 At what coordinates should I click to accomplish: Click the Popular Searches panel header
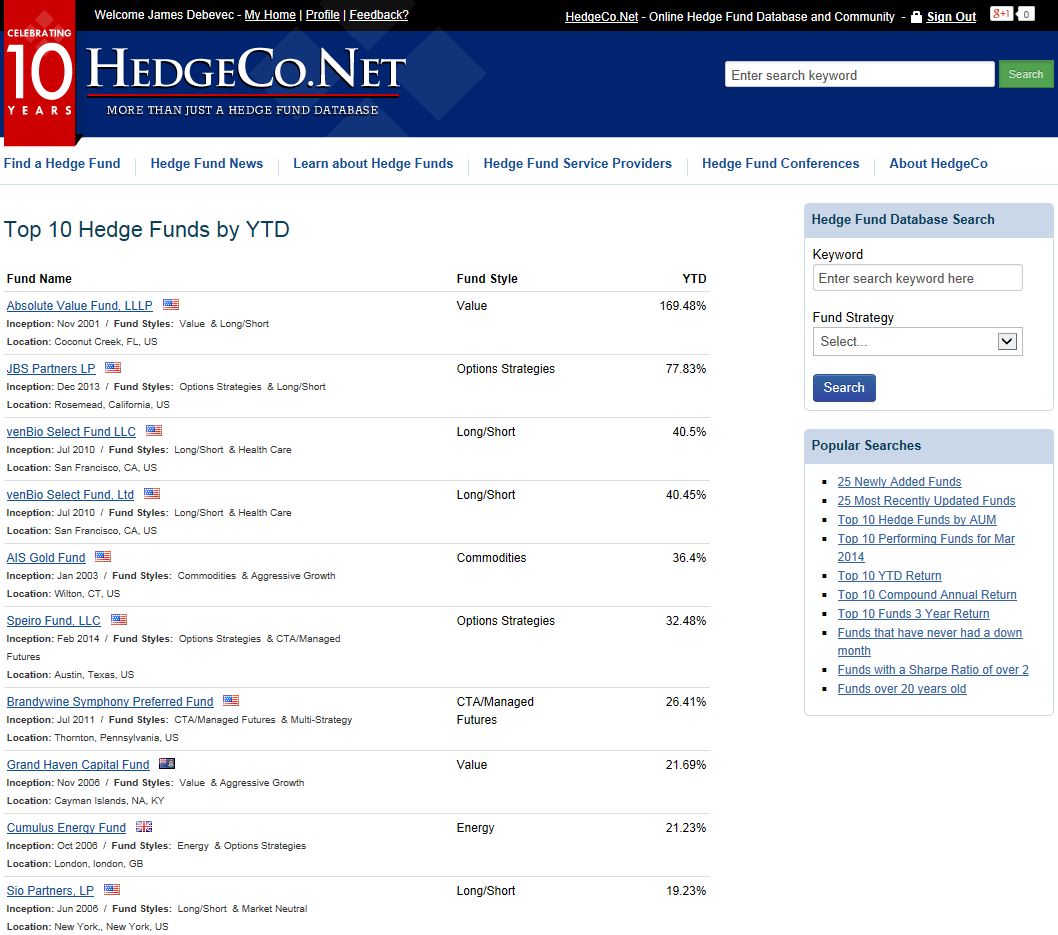(x=928, y=446)
